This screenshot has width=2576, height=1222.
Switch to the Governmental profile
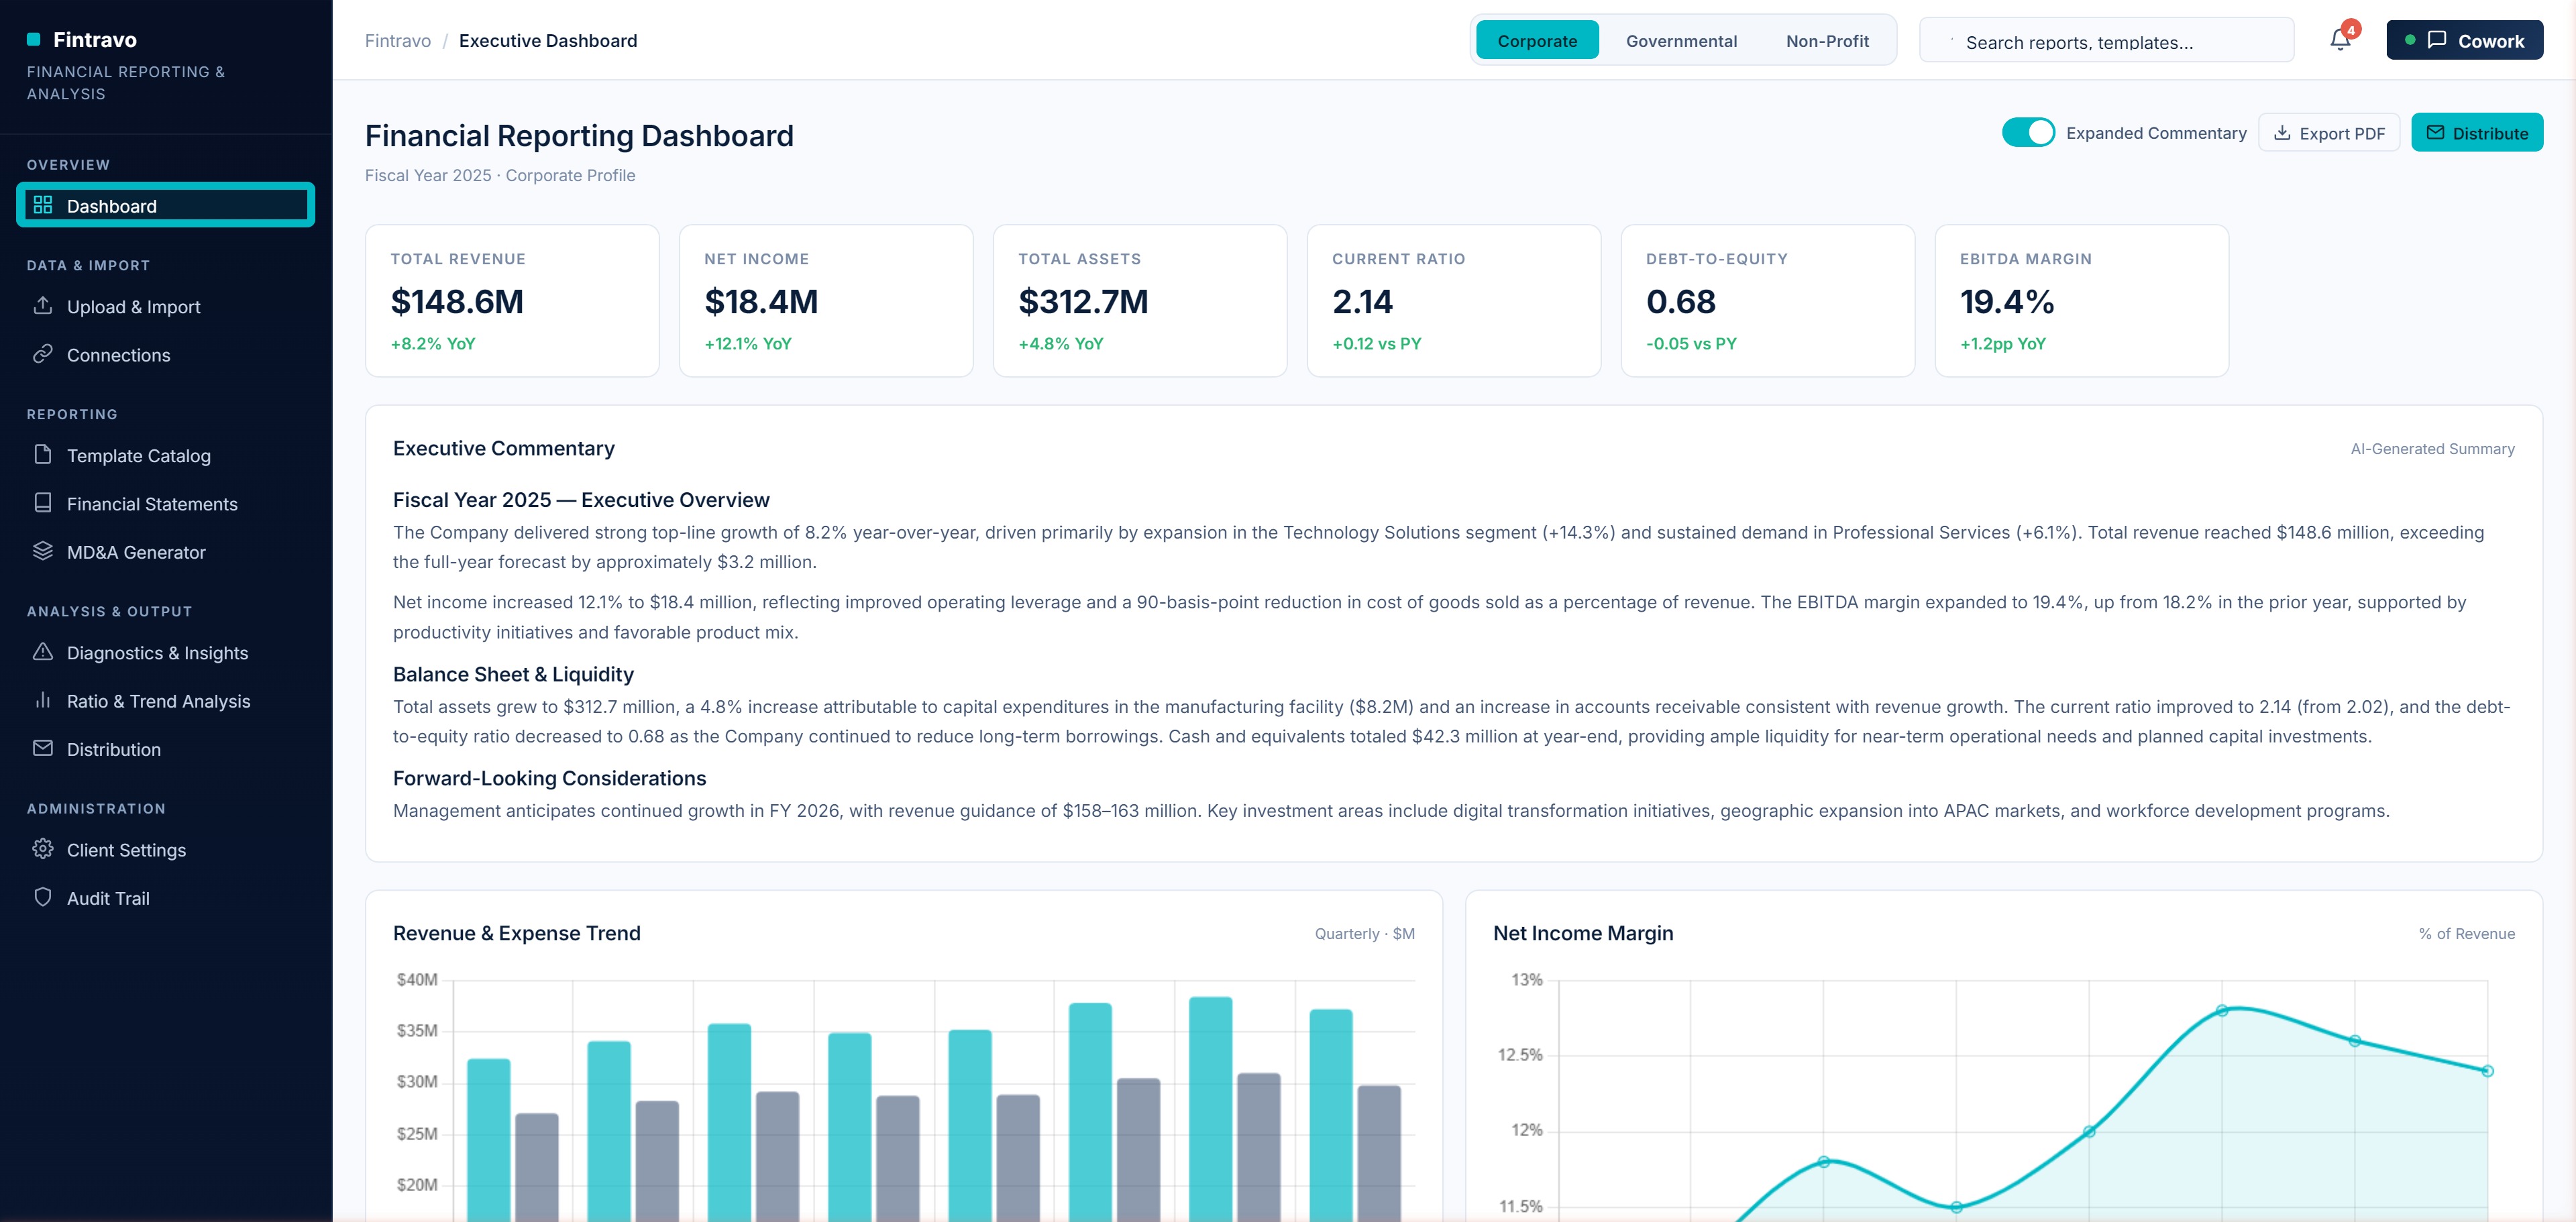[x=1681, y=40]
